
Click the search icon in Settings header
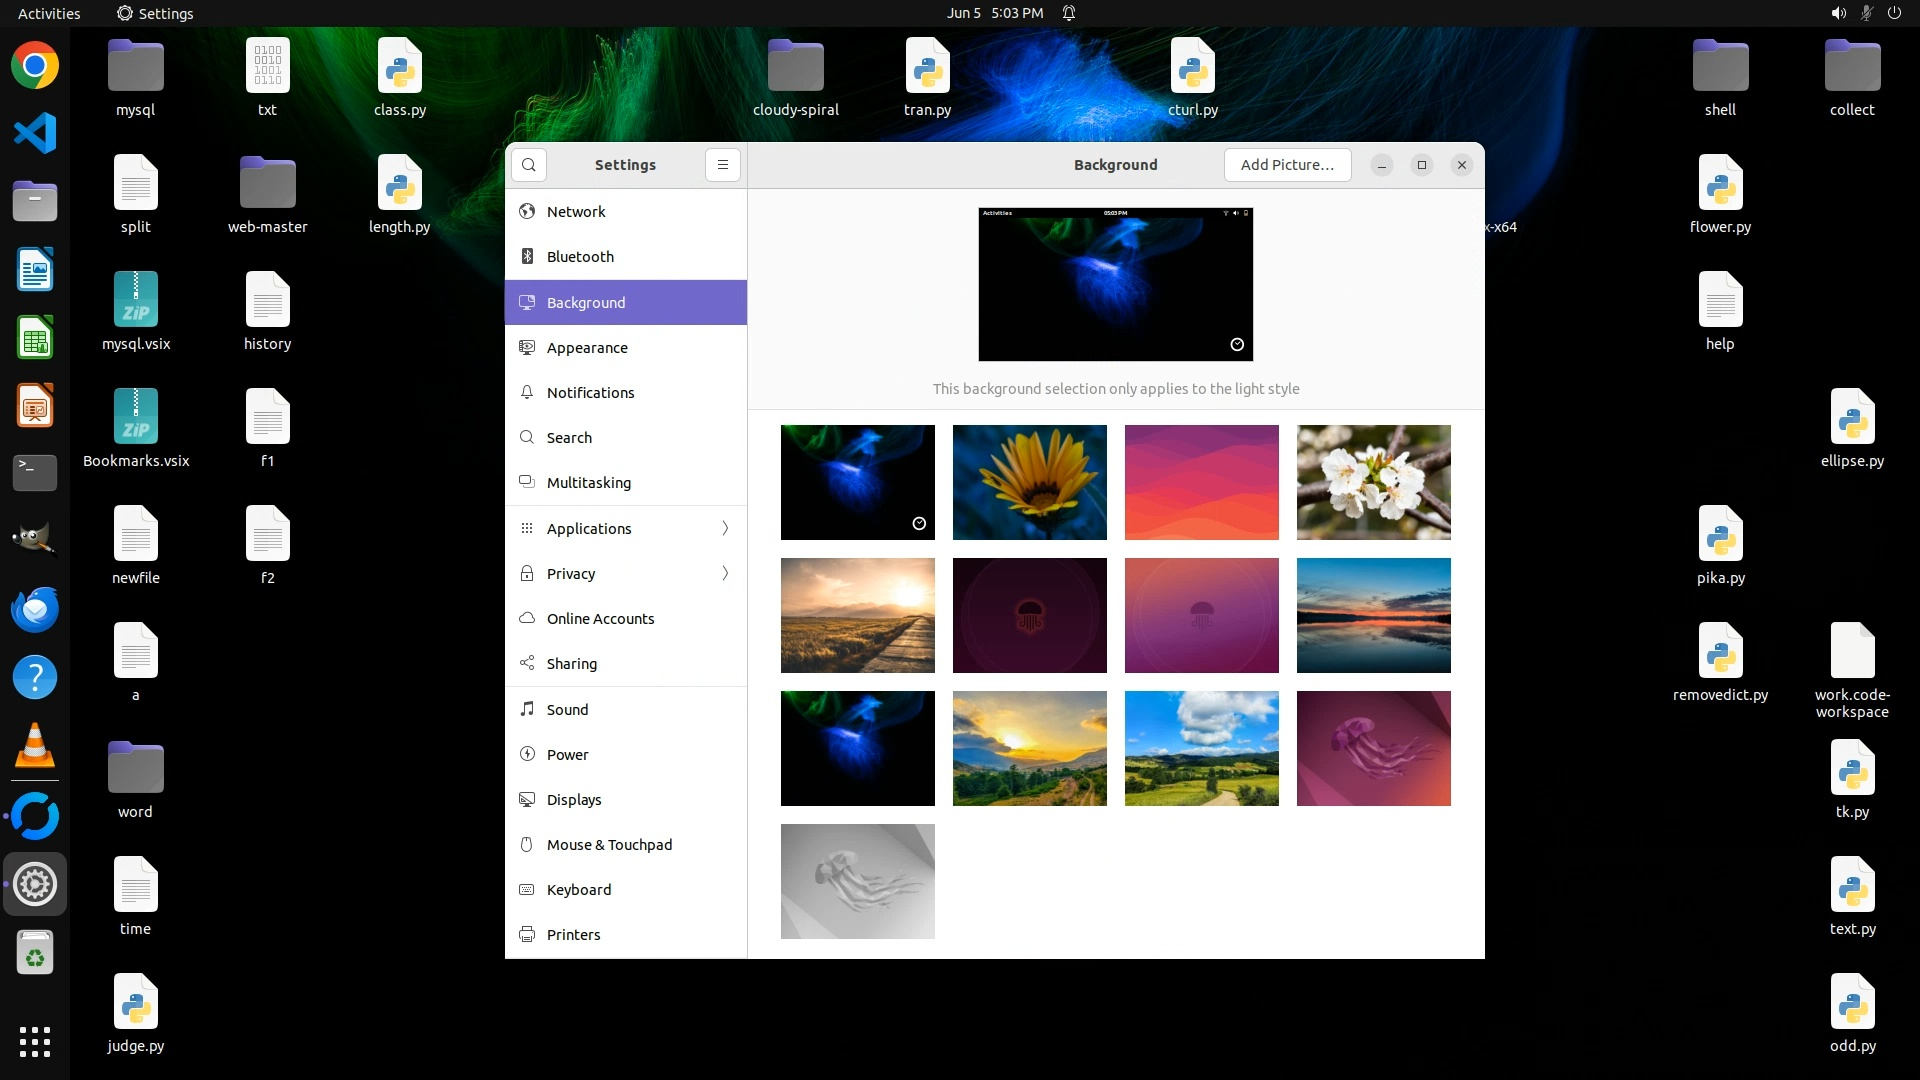coord(529,165)
